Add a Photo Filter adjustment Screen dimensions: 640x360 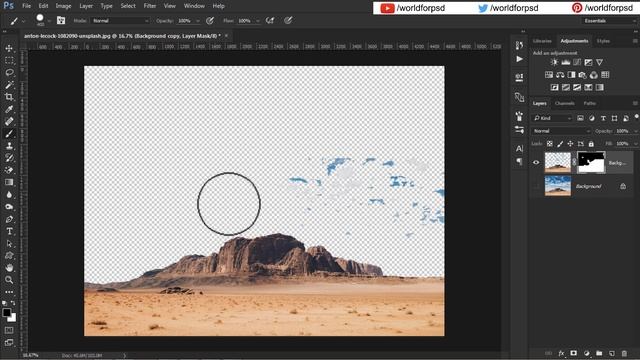point(582,75)
